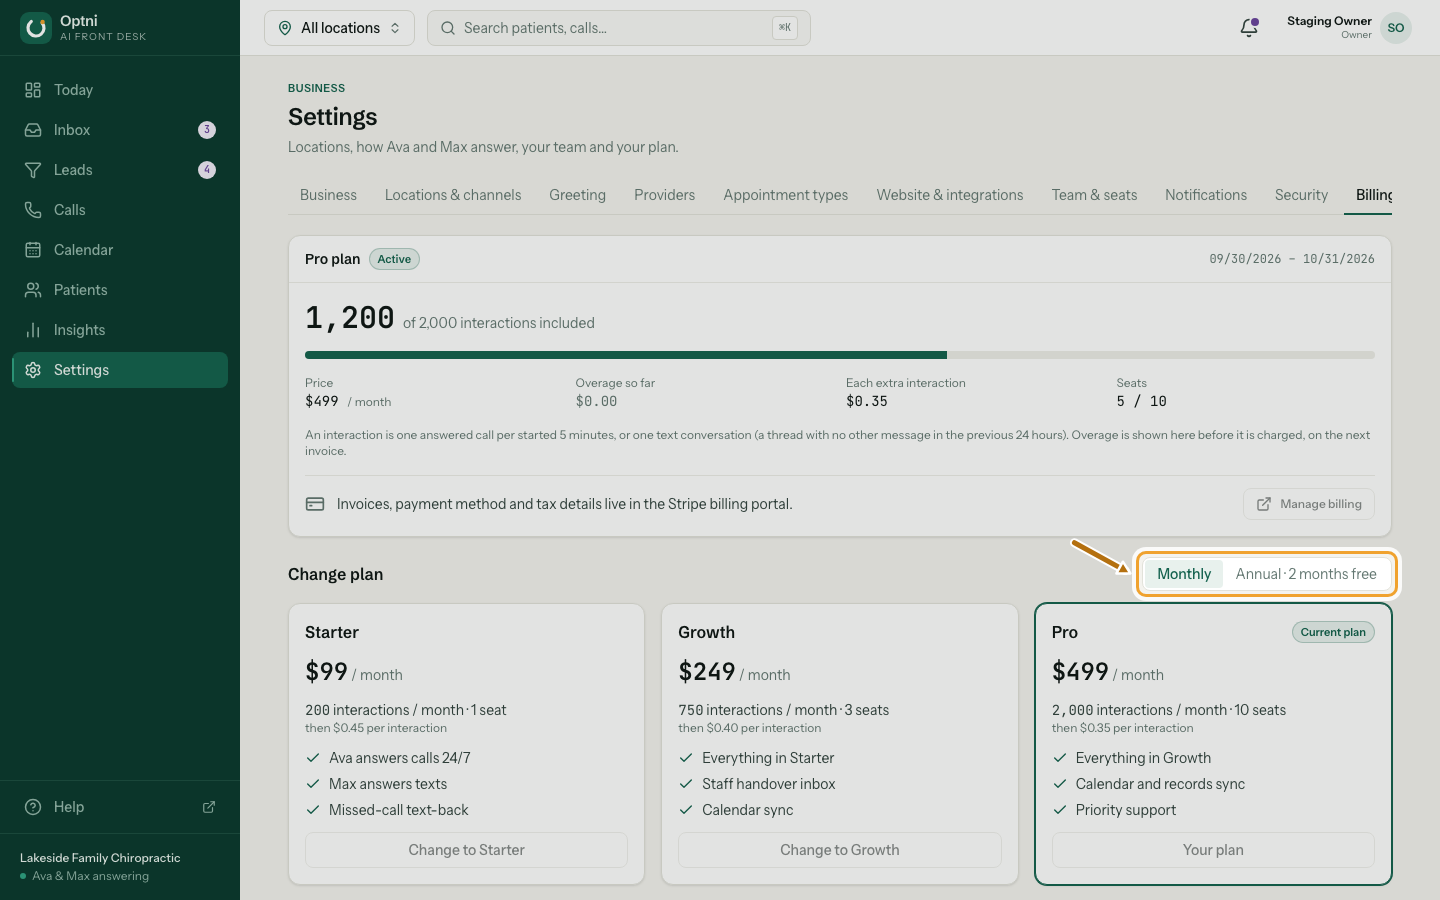Open notifications bell icon

1249,28
